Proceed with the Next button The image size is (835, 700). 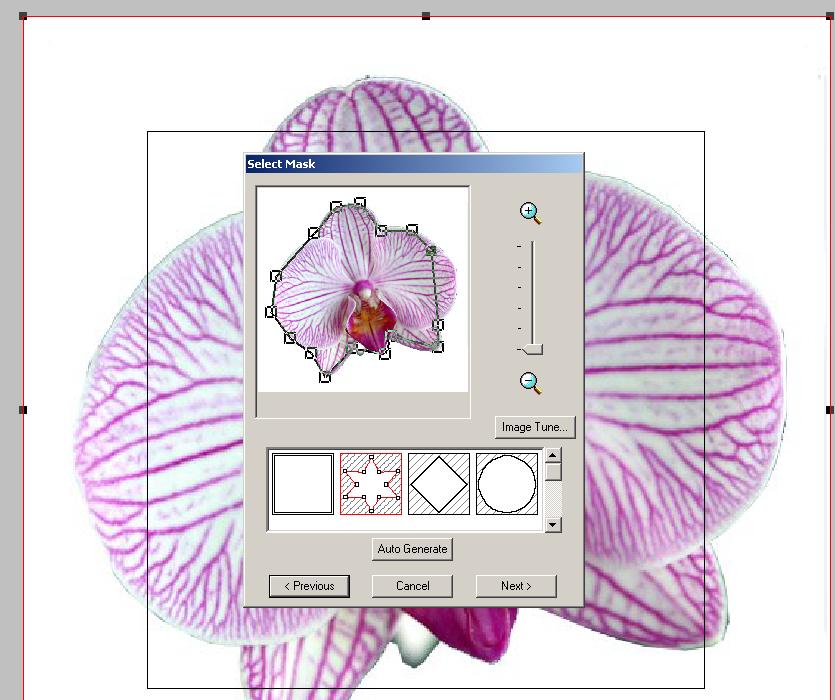pyautogui.click(x=516, y=586)
